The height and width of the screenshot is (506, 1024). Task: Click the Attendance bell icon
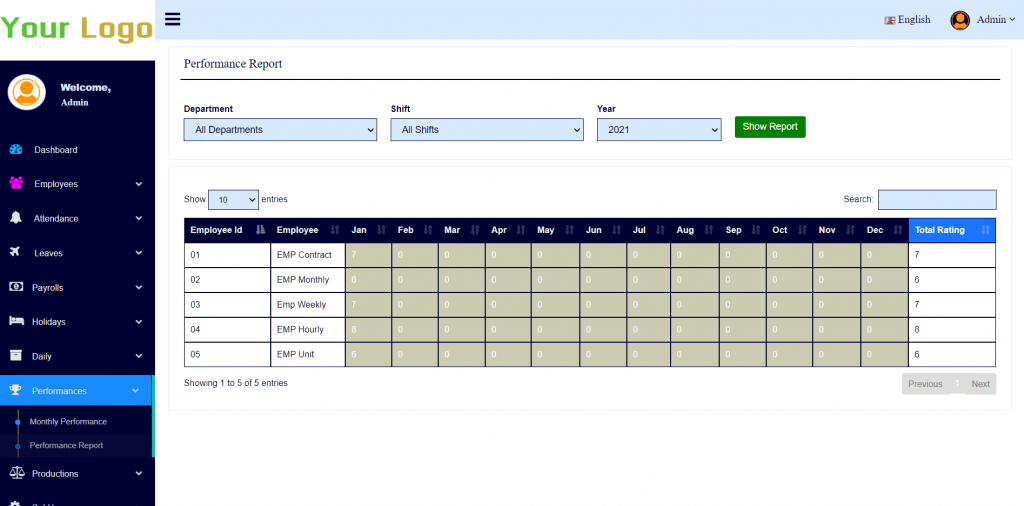click(x=16, y=218)
